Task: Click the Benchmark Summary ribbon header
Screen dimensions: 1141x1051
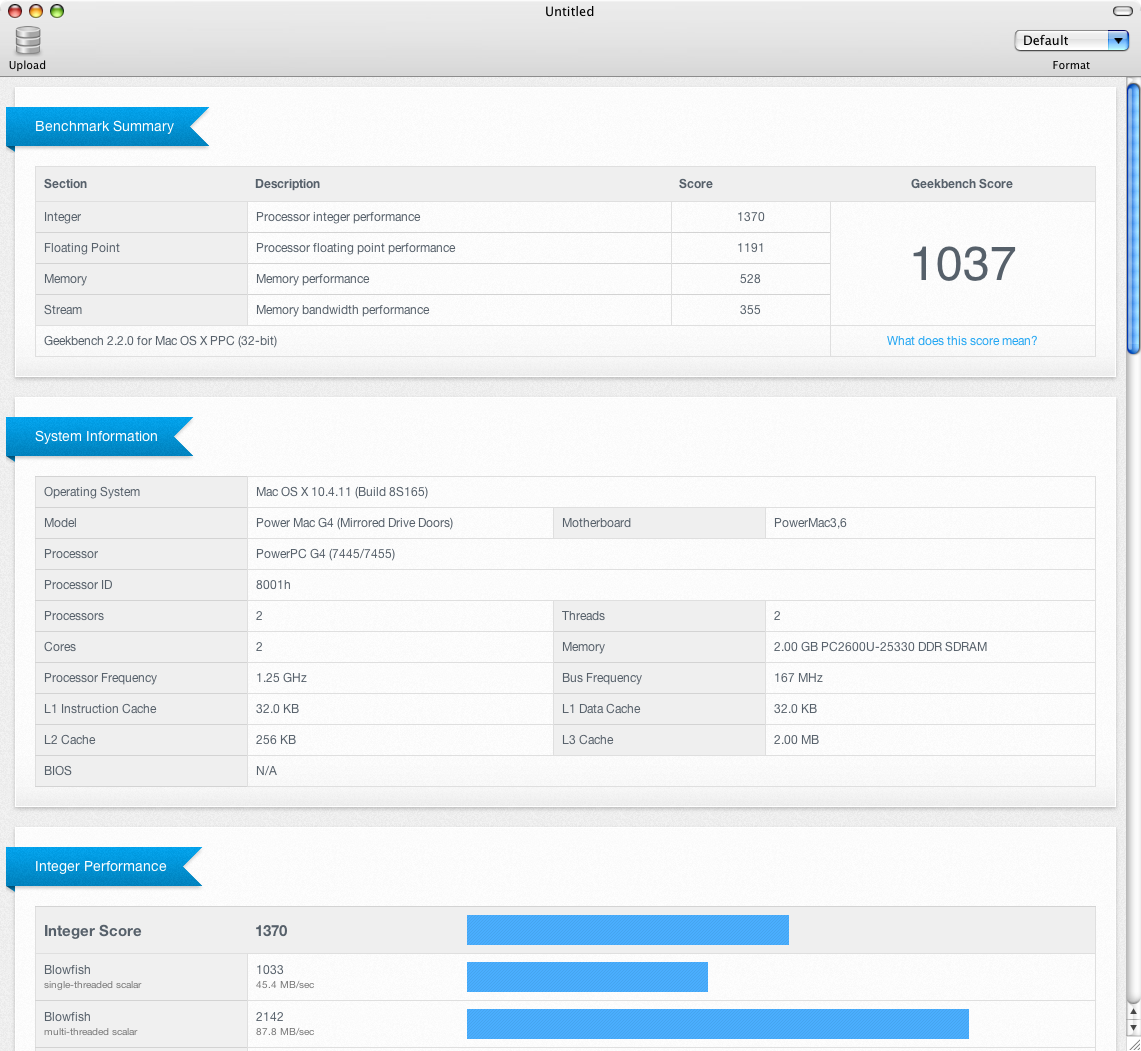Action: click(105, 127)
